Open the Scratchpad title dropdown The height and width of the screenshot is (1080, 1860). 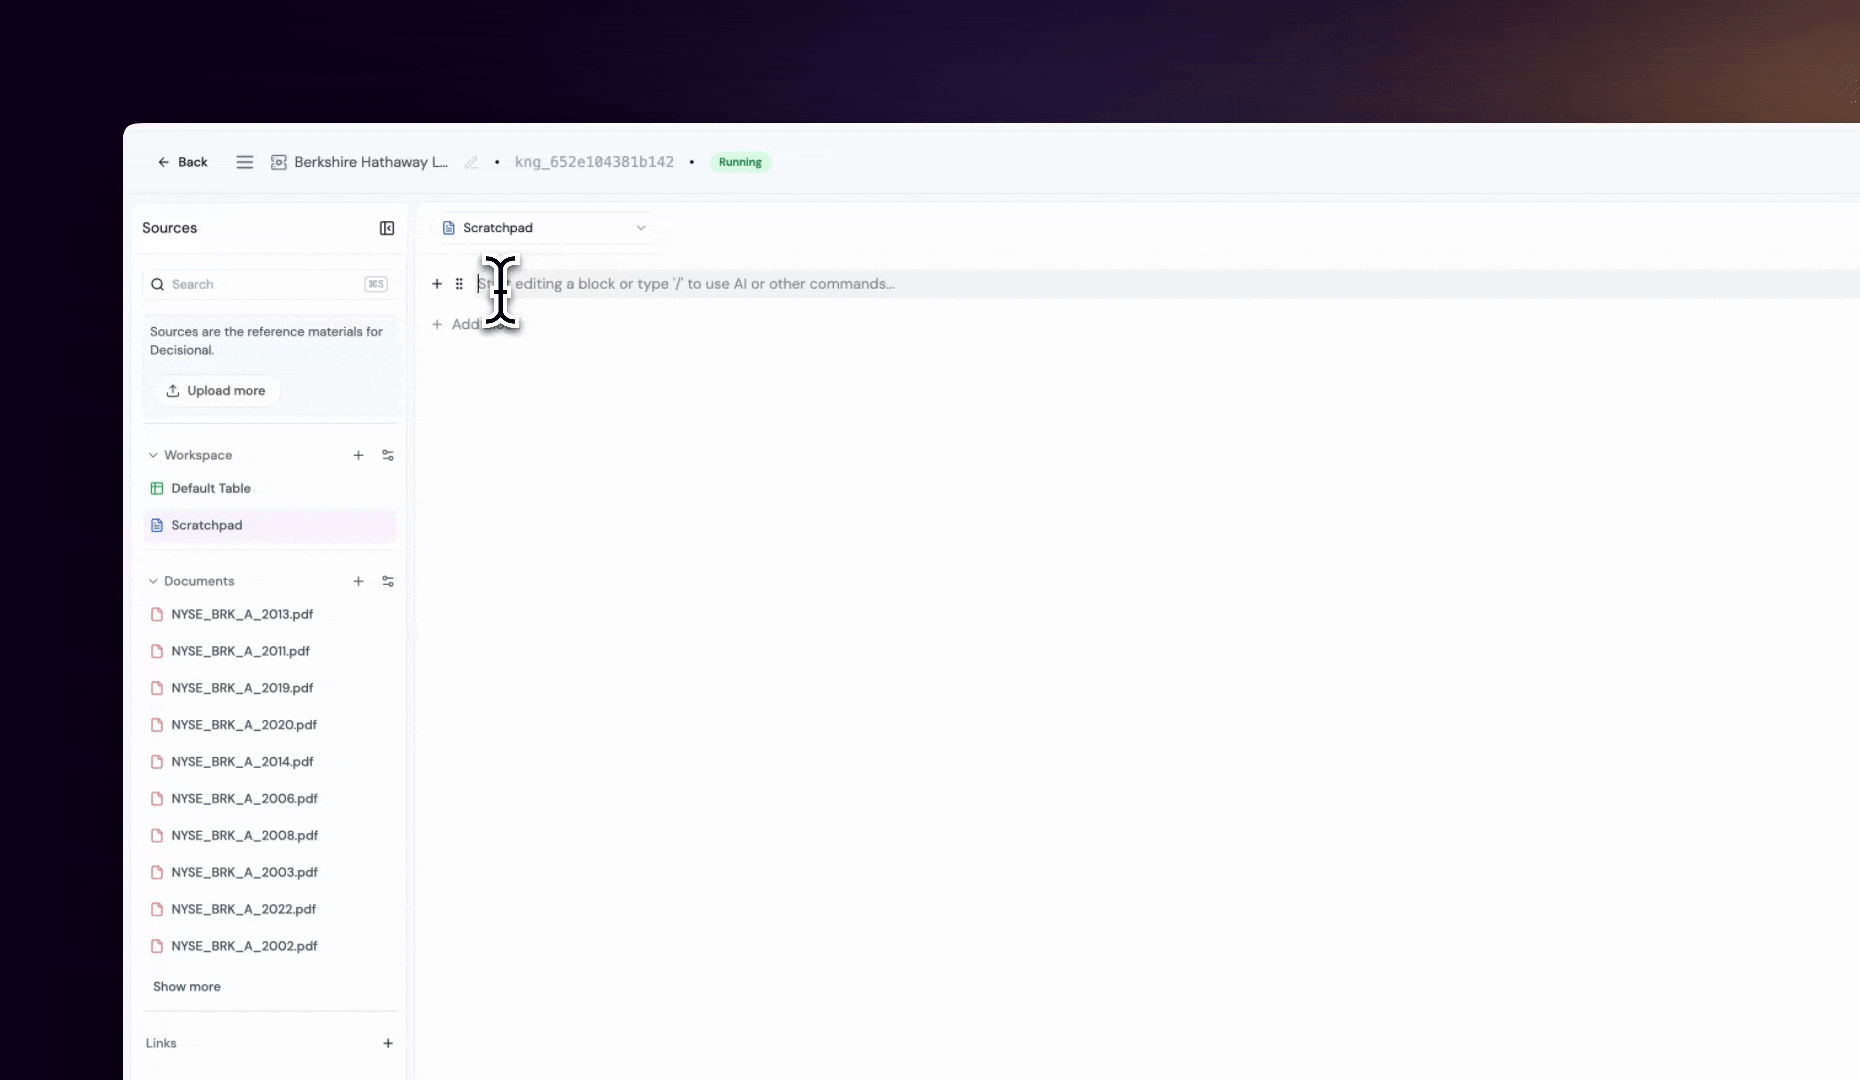click(x=641, y=228)
